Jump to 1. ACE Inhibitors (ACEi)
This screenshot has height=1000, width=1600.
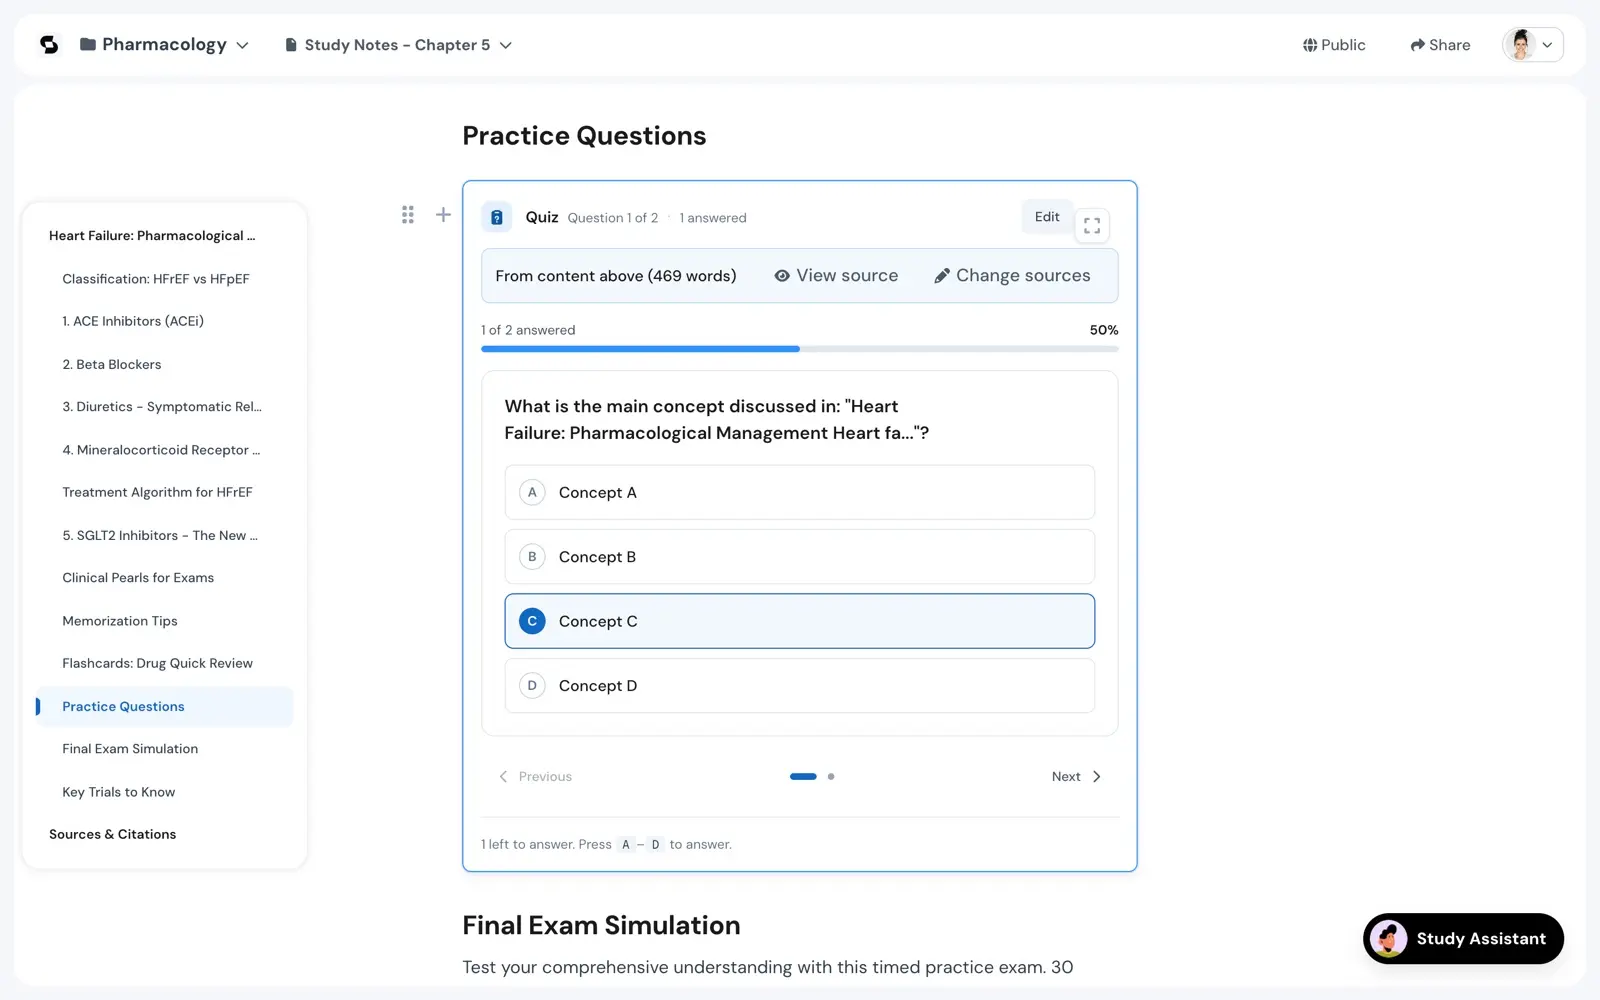[133, 321]
